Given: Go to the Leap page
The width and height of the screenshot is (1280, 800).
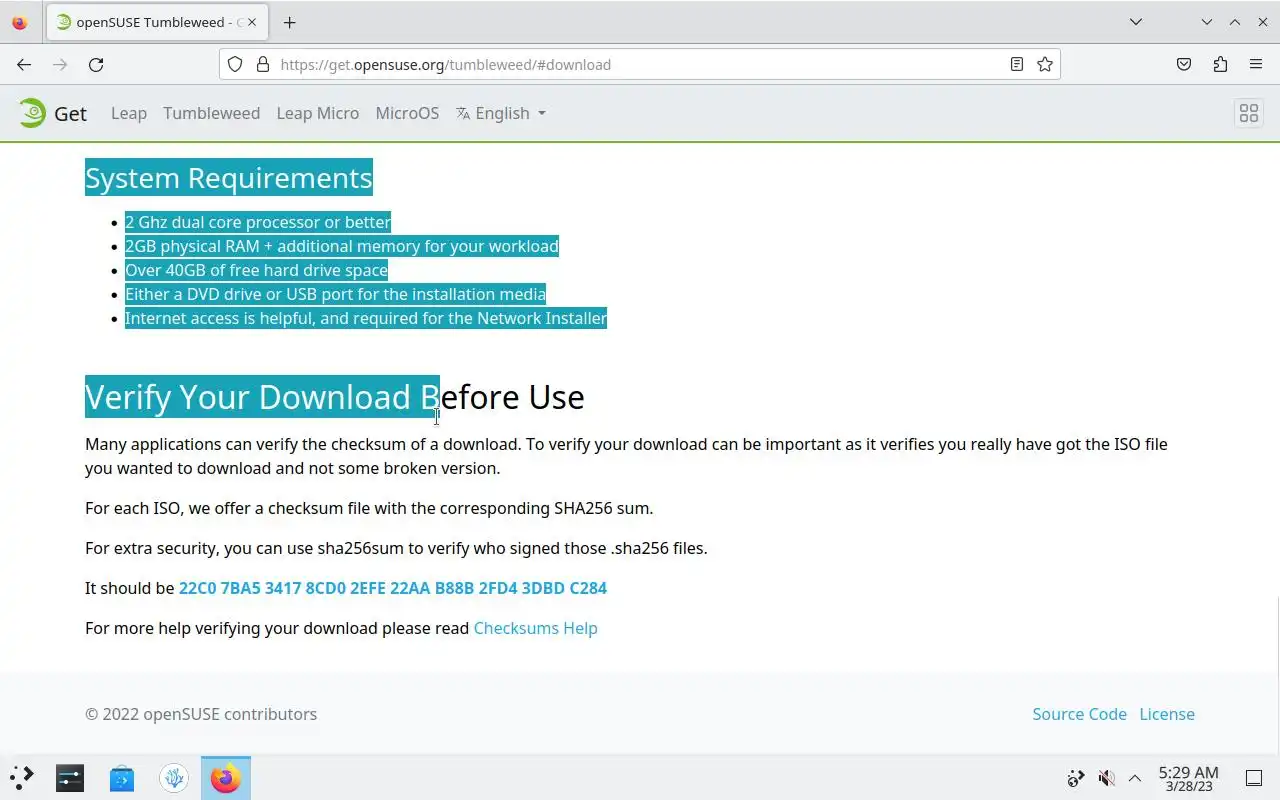Looking at the screenshot, I should [129, 113].
